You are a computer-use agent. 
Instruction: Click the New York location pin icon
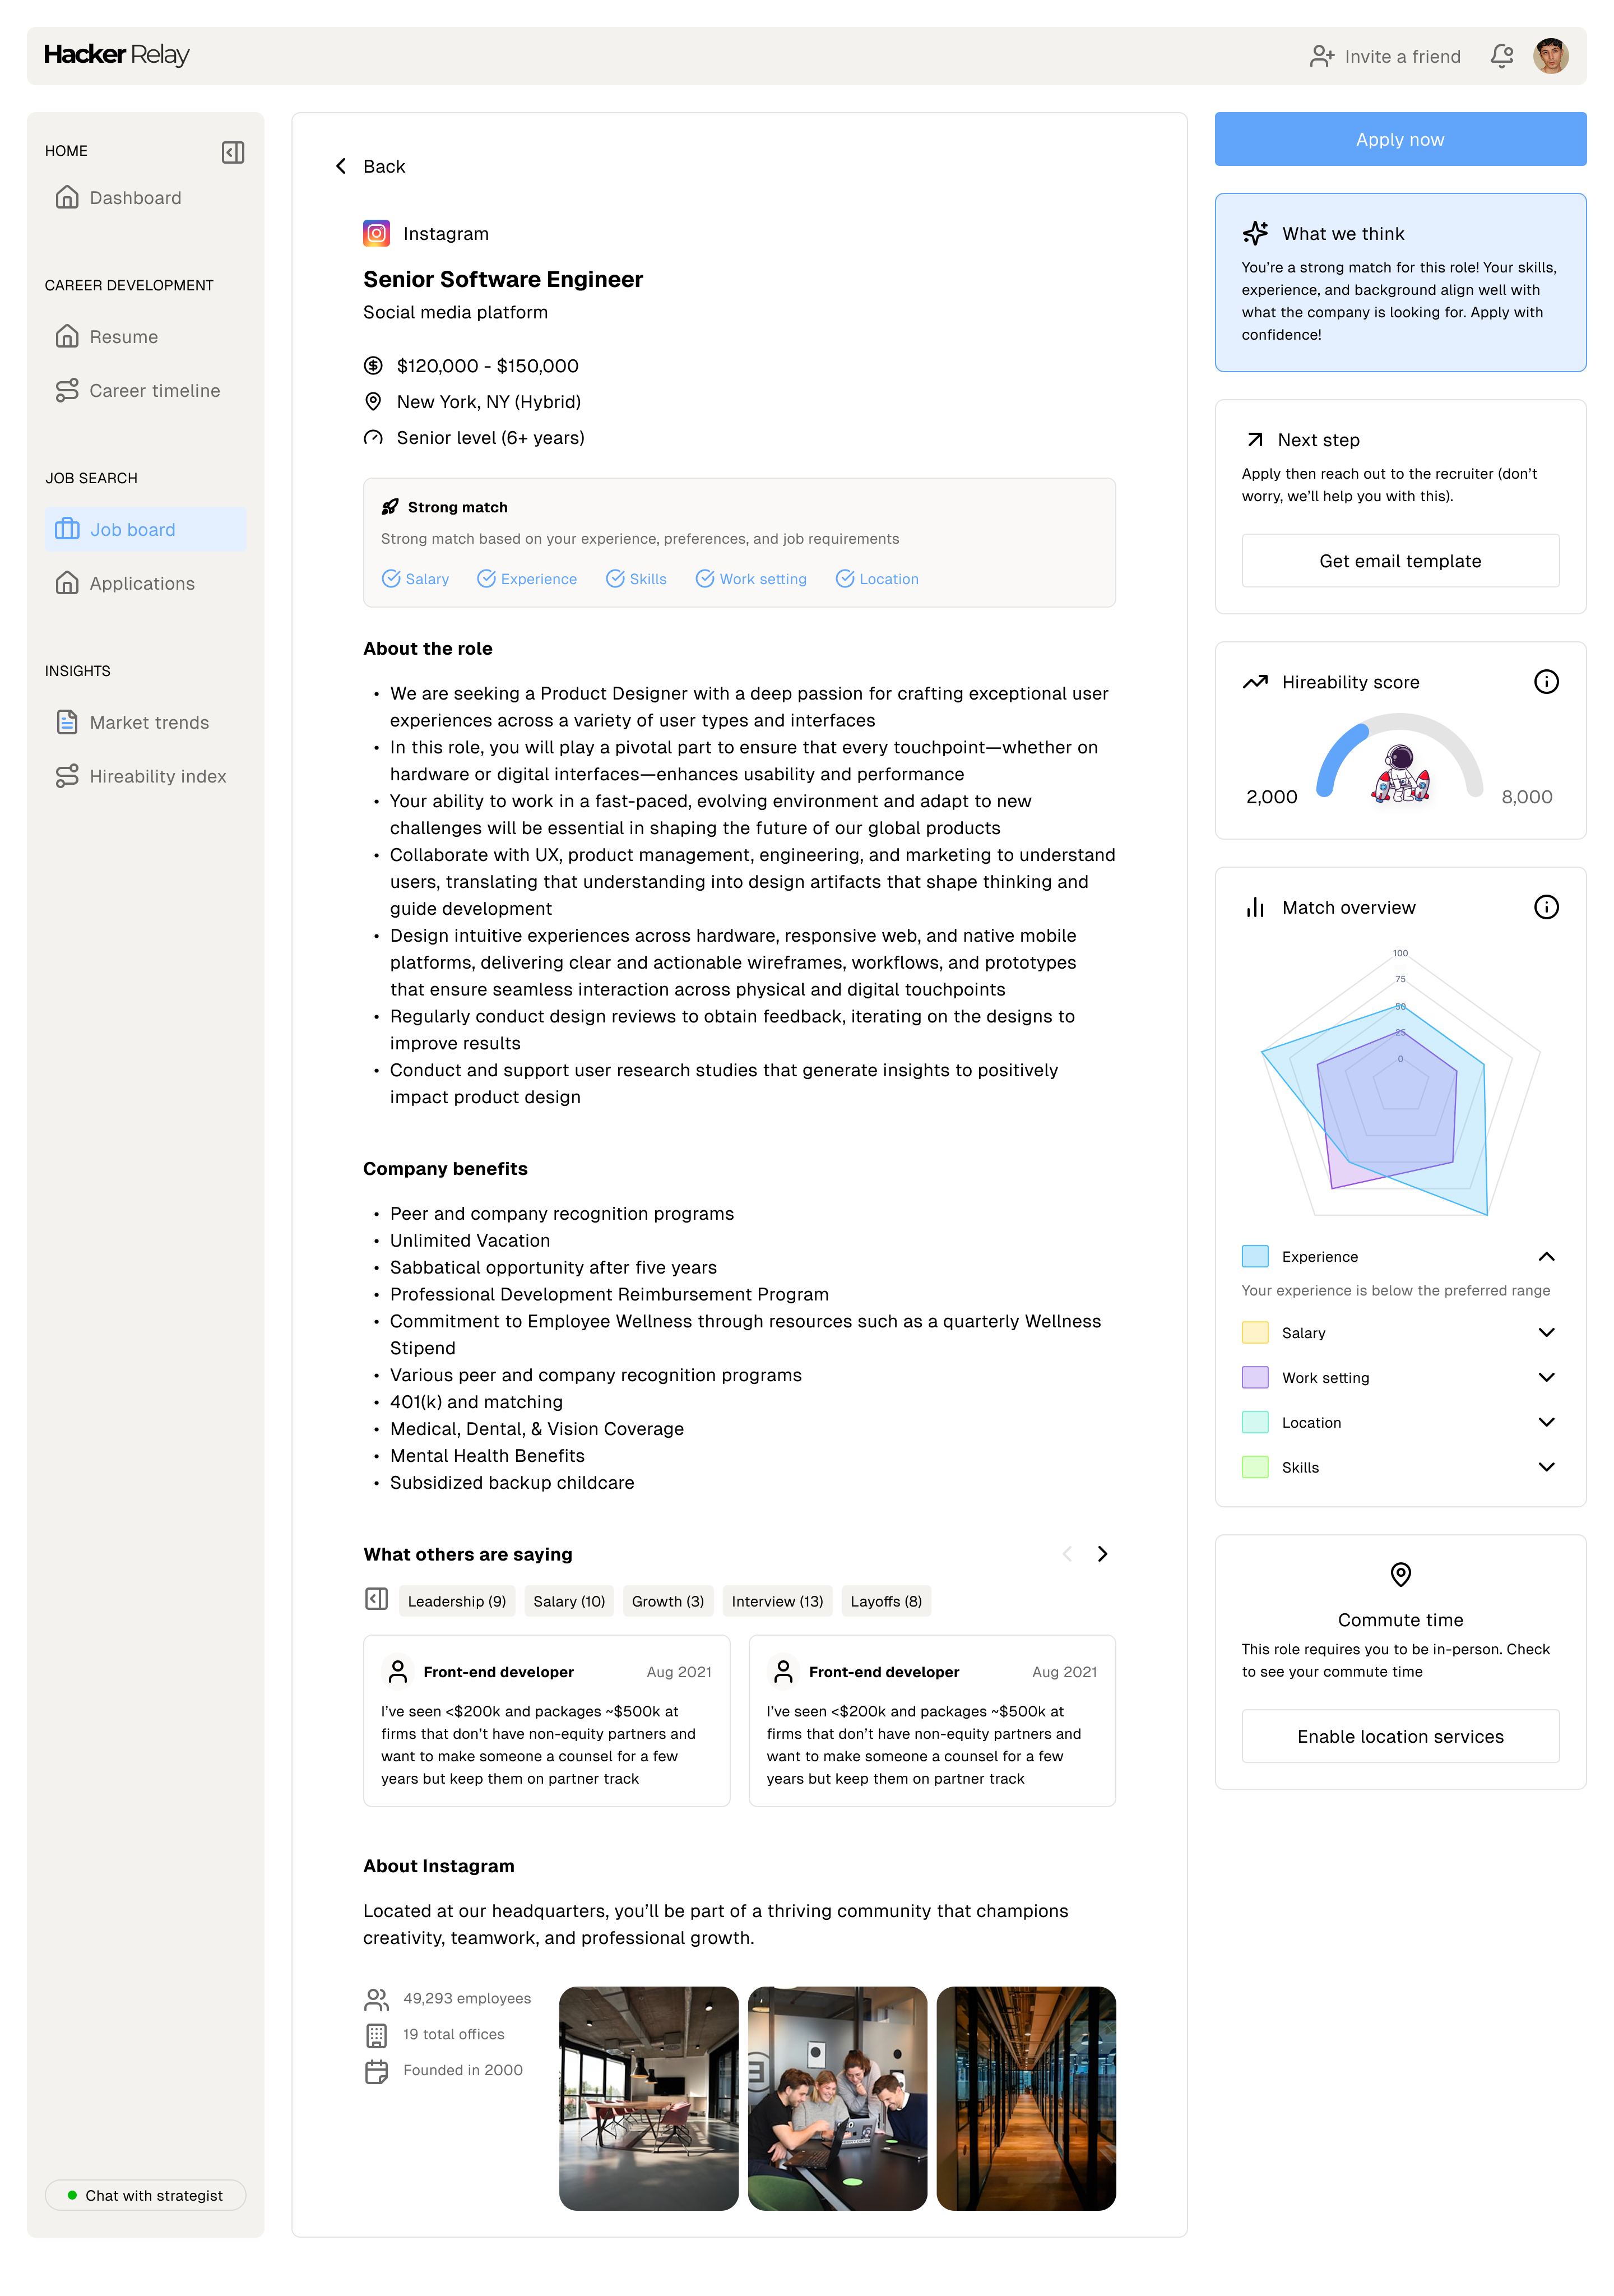[373, 401]
